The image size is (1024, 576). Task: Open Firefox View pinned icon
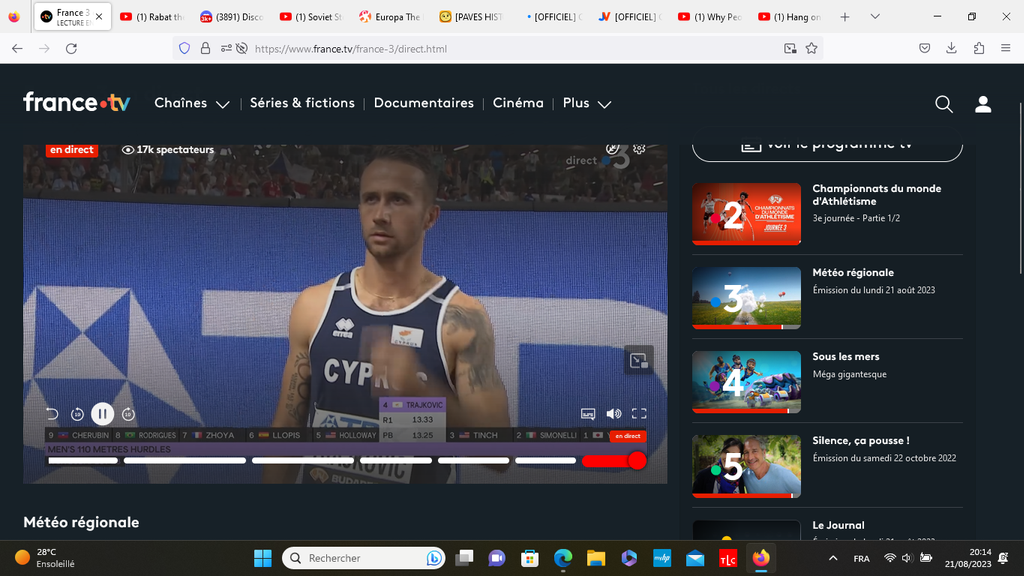(14, 17)
